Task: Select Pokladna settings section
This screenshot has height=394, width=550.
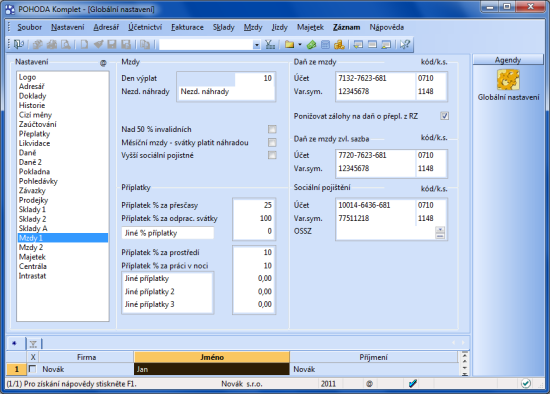Action: (63, 172)
